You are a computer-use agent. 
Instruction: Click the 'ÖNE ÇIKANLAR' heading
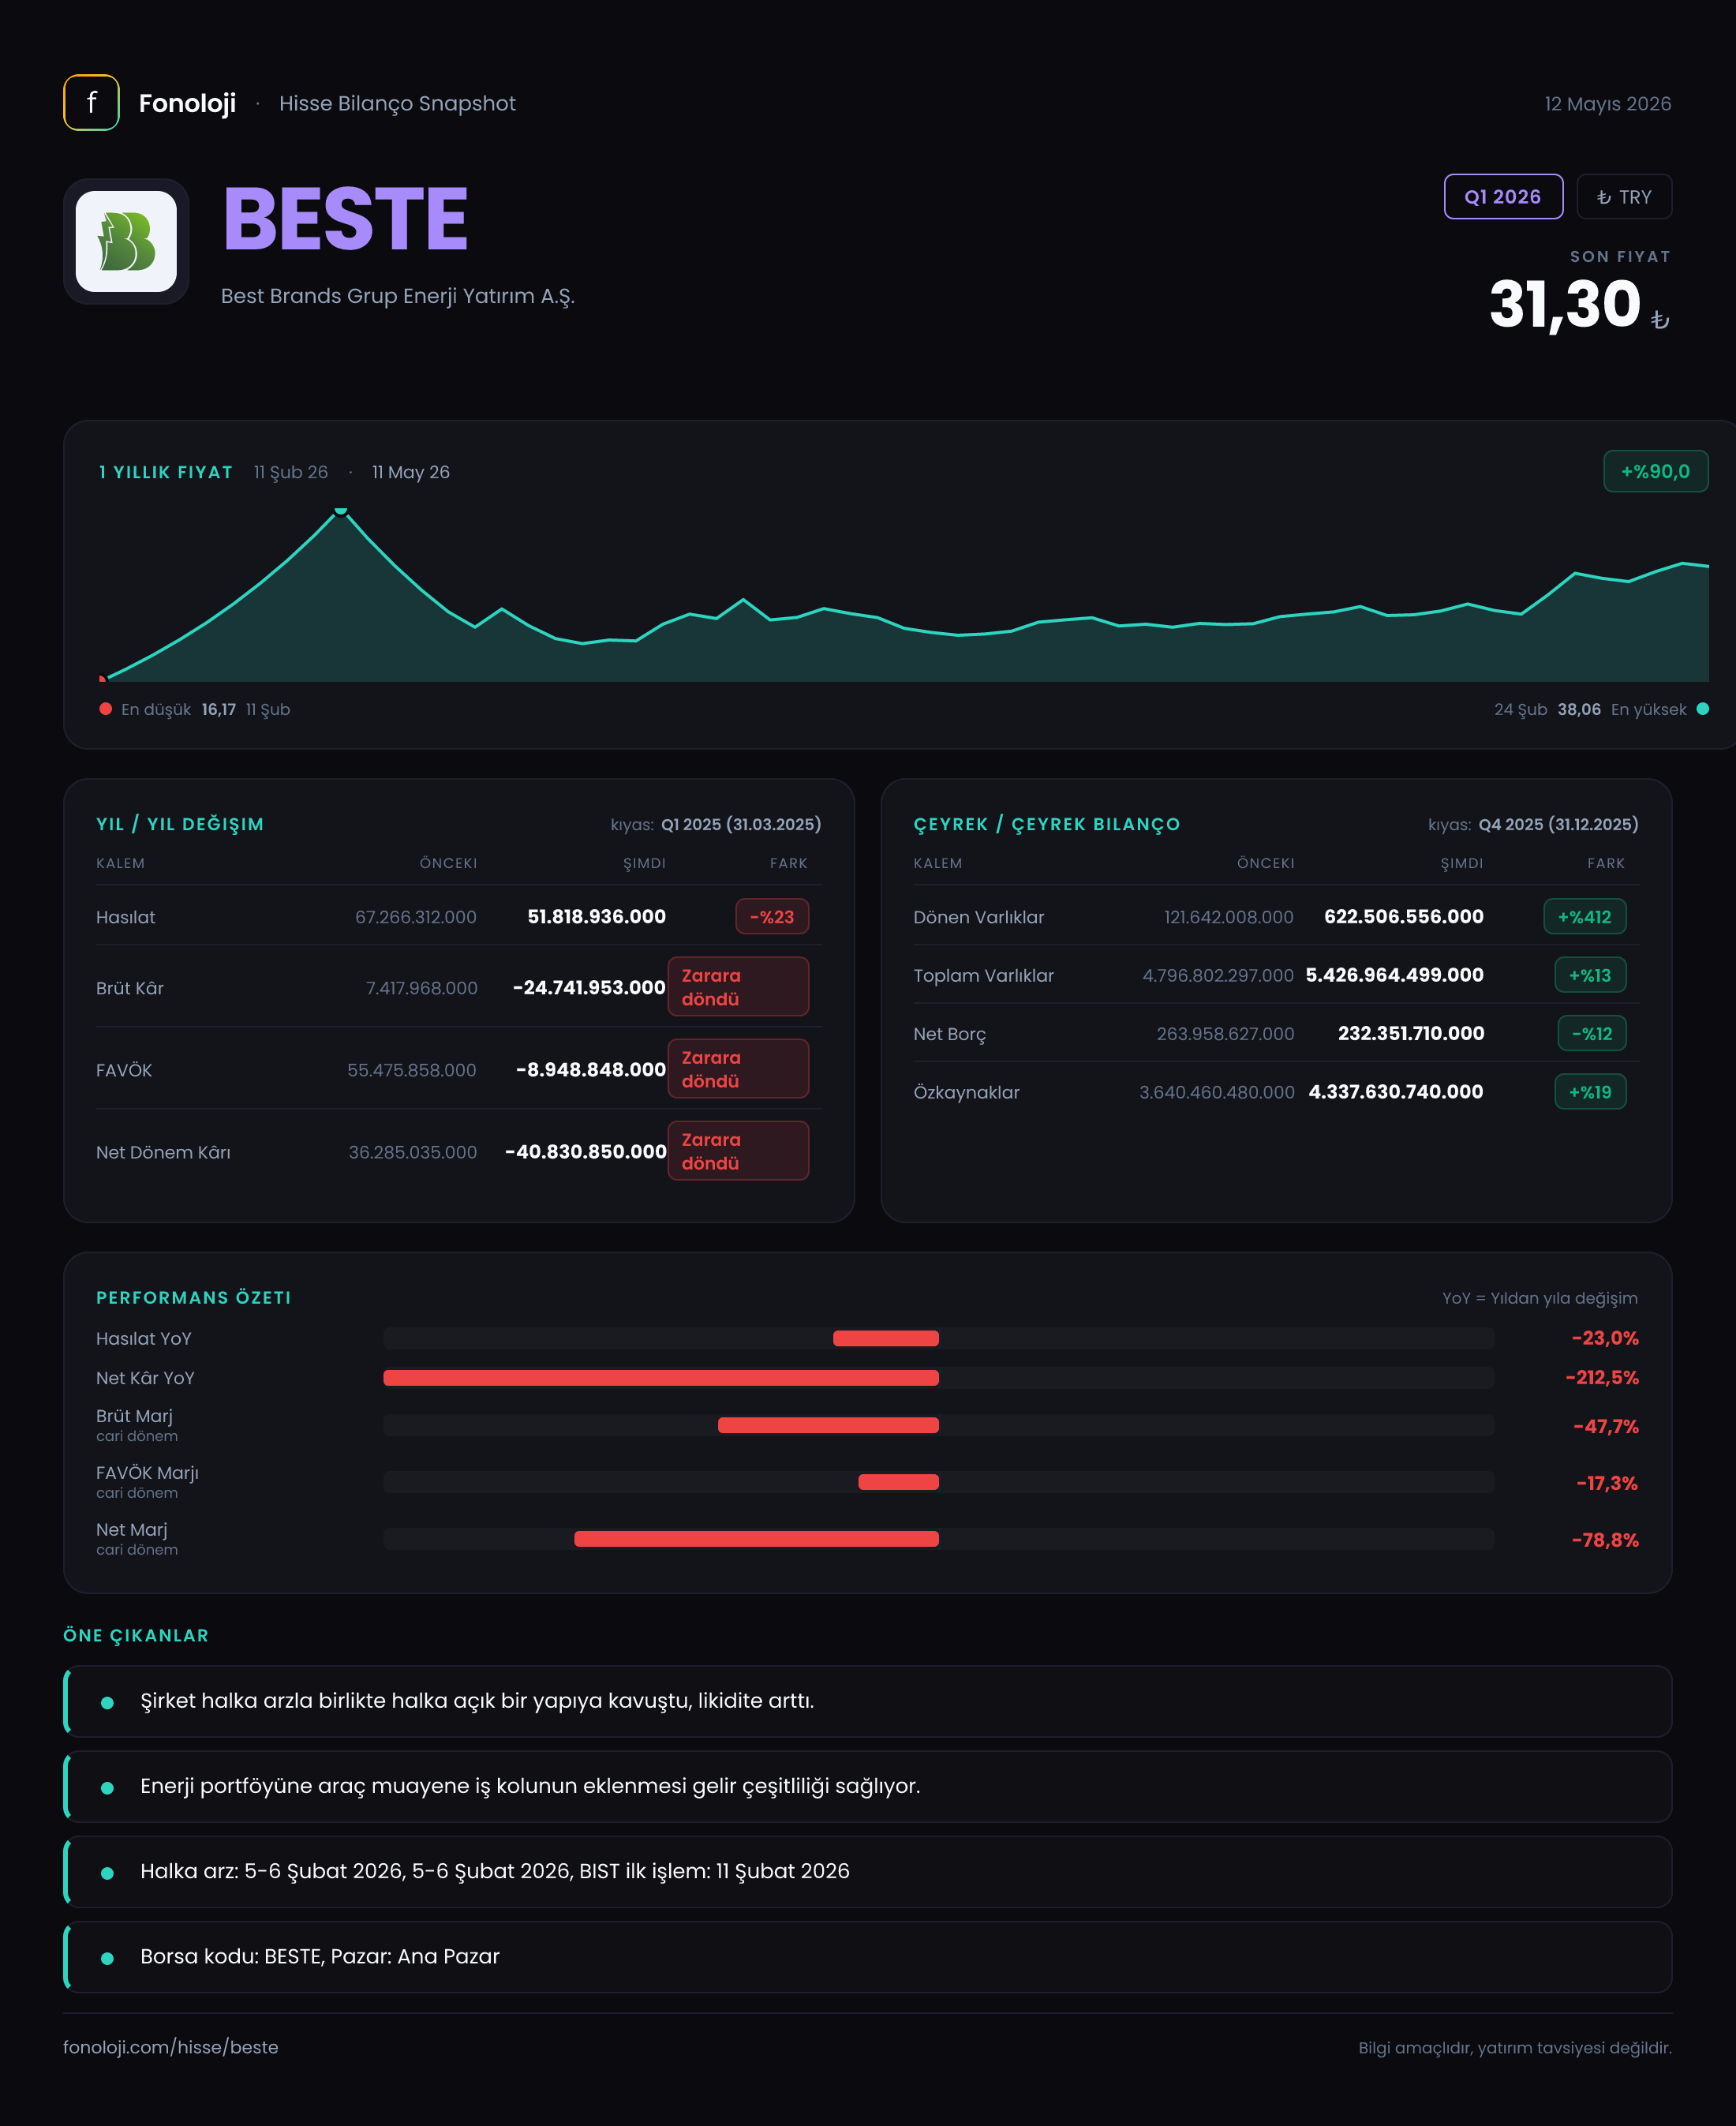point(136,1636)
